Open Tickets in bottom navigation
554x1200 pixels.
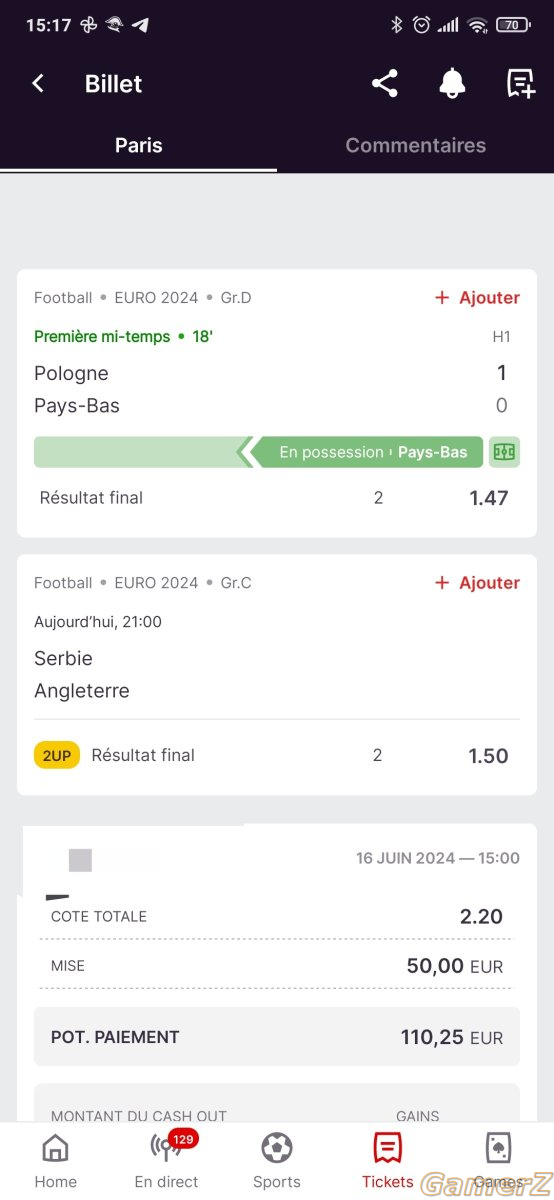(387, 1161)
